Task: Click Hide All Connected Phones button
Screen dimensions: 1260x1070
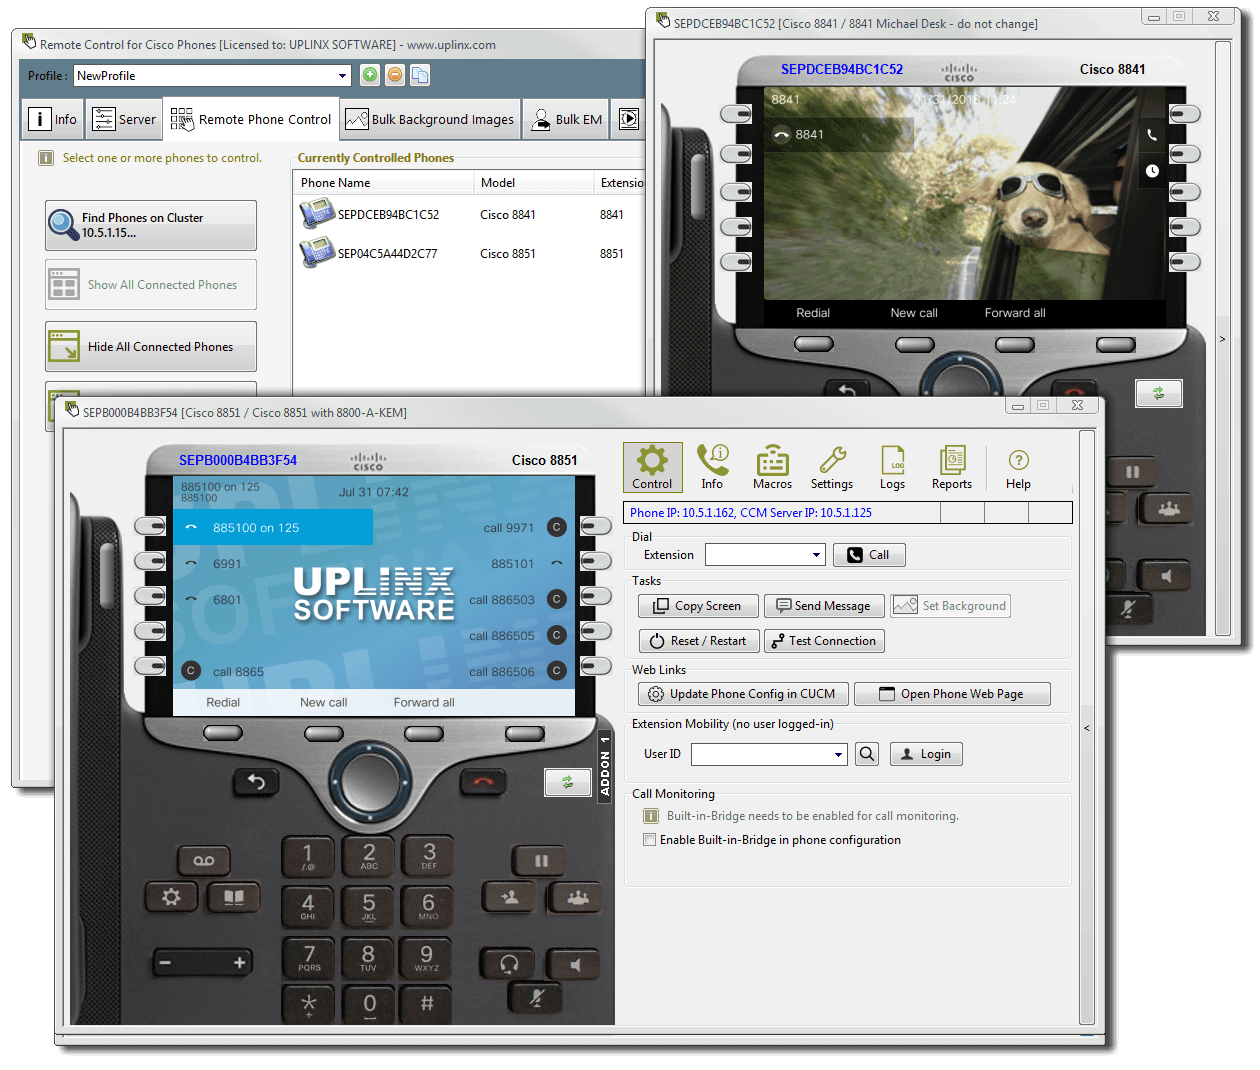Action: coord(151,347)
